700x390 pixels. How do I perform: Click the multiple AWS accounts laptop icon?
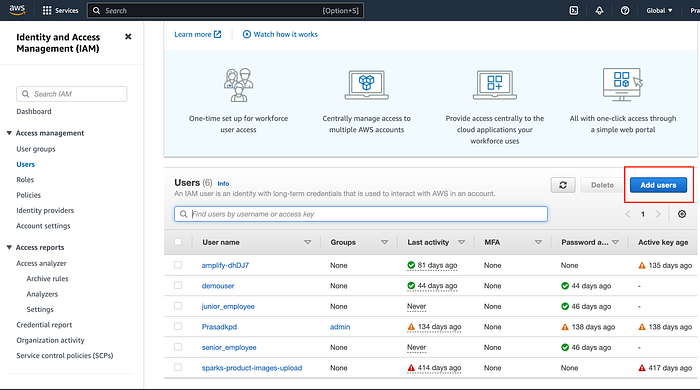coord(367,85)
